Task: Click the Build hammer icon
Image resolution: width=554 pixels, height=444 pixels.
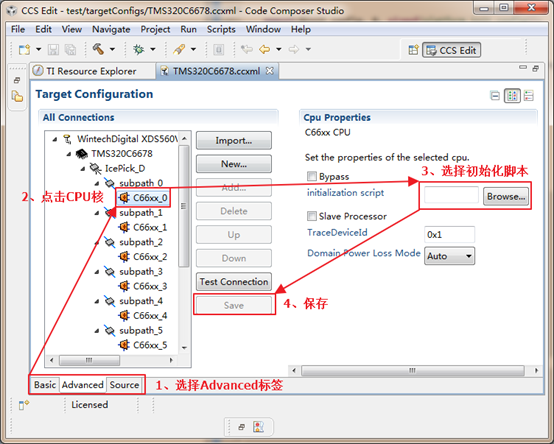Action: click(98, 49)
